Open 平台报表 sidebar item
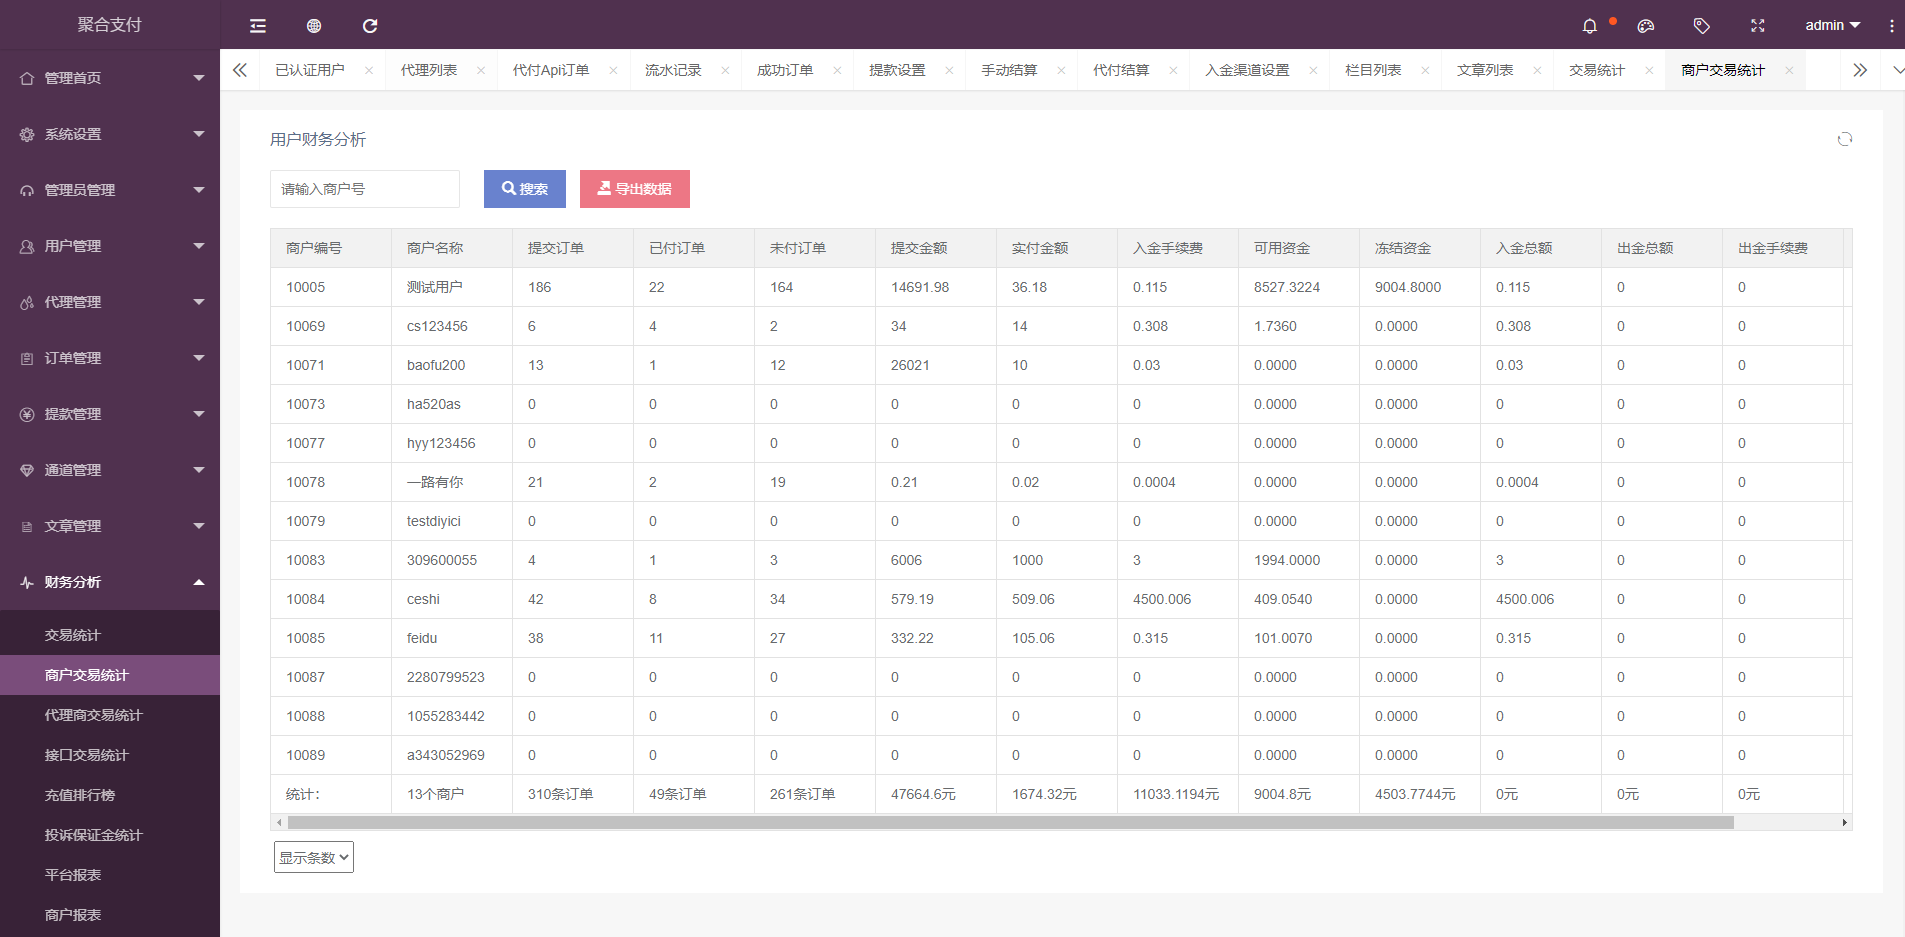 click(110, 875)
